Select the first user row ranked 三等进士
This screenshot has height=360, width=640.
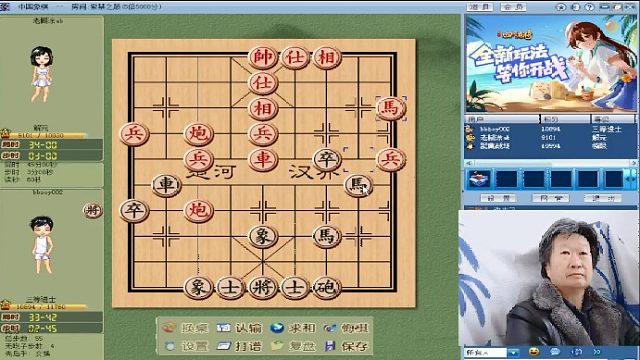551,129
